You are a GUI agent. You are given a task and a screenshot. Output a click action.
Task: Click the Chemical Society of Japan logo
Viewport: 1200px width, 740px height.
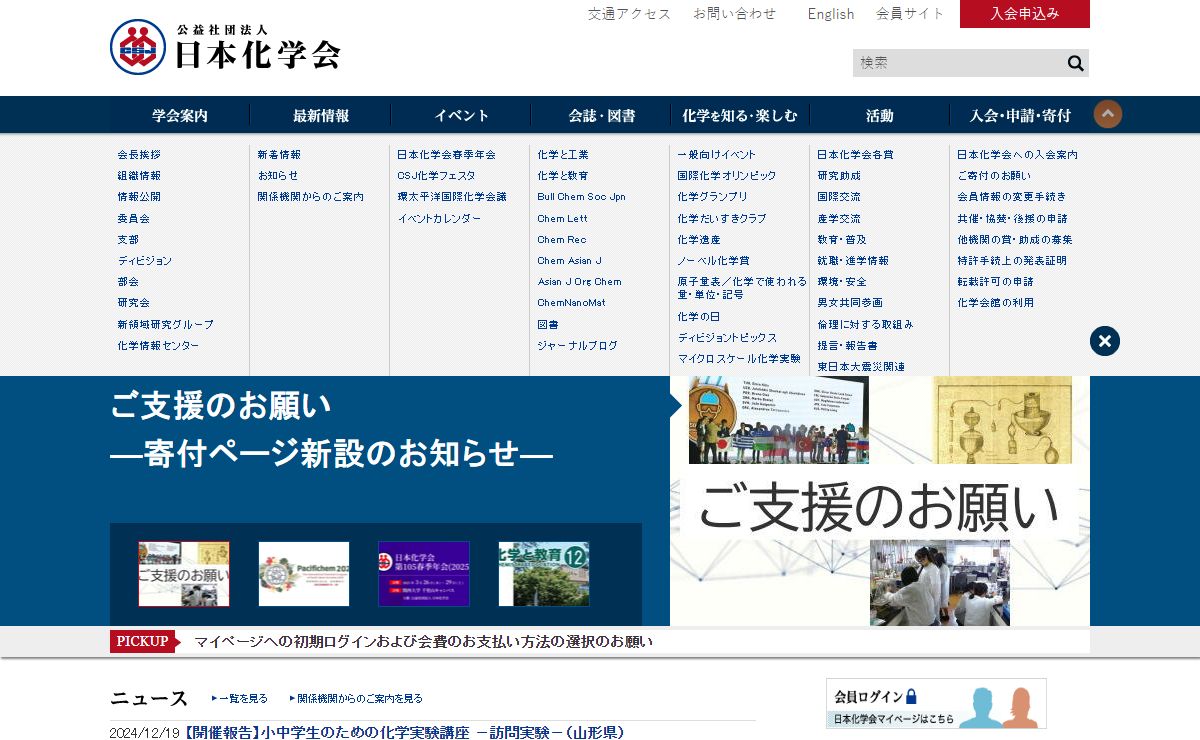click(225, 47)
